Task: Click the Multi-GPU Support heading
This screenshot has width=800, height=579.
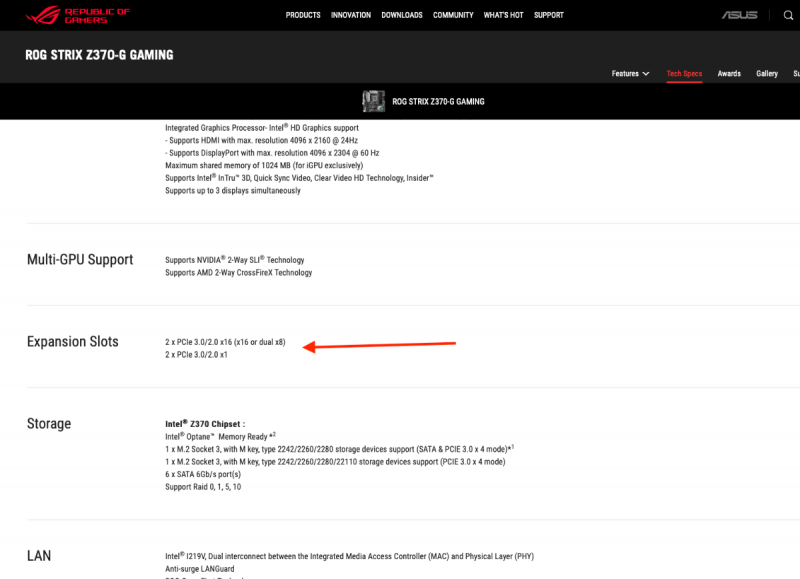Action: [x=80, y=260]
